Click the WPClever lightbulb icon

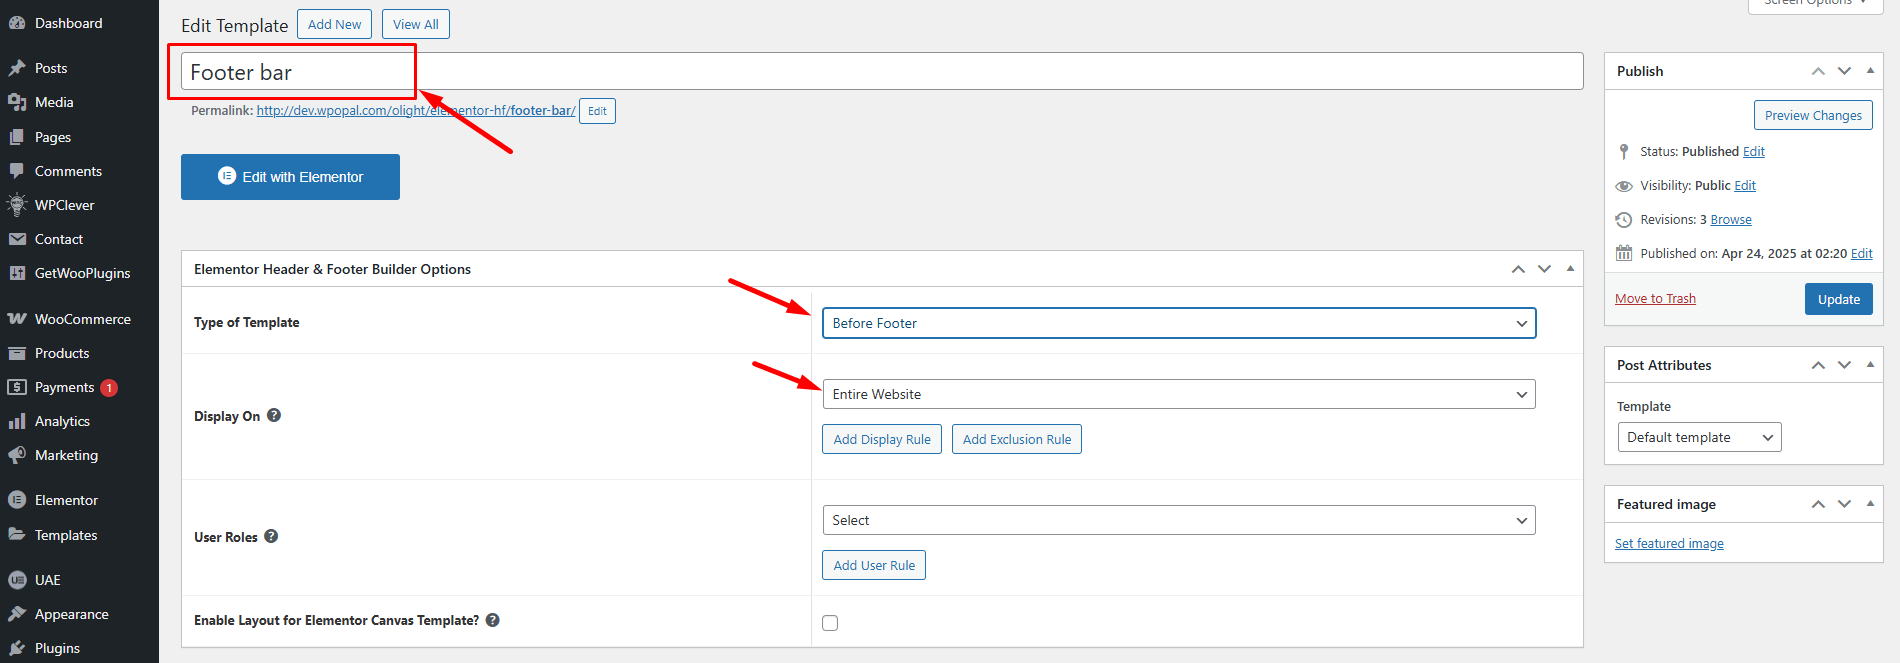click(17, 205)
